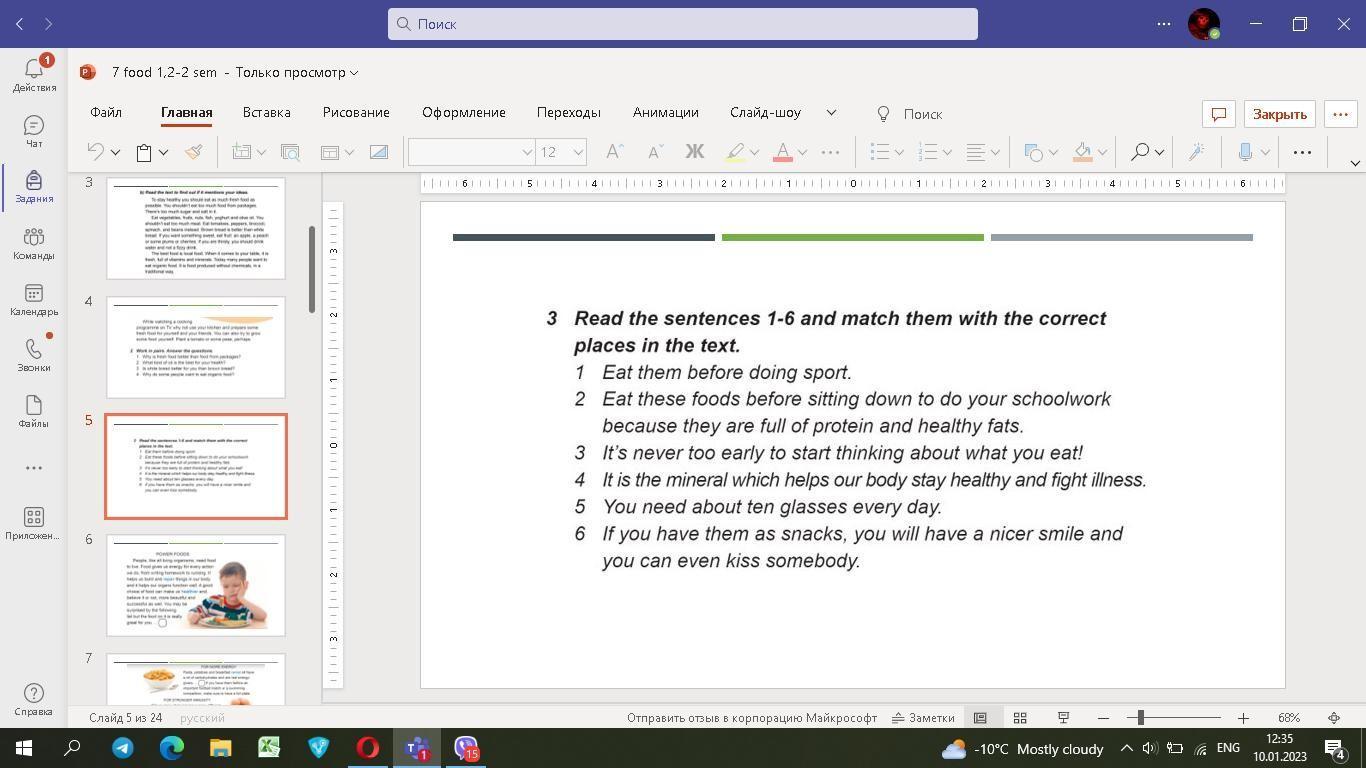Open Excel from the Windows taskbar
Viewport: 1366px width, 768px height.
tap(270, 748)
